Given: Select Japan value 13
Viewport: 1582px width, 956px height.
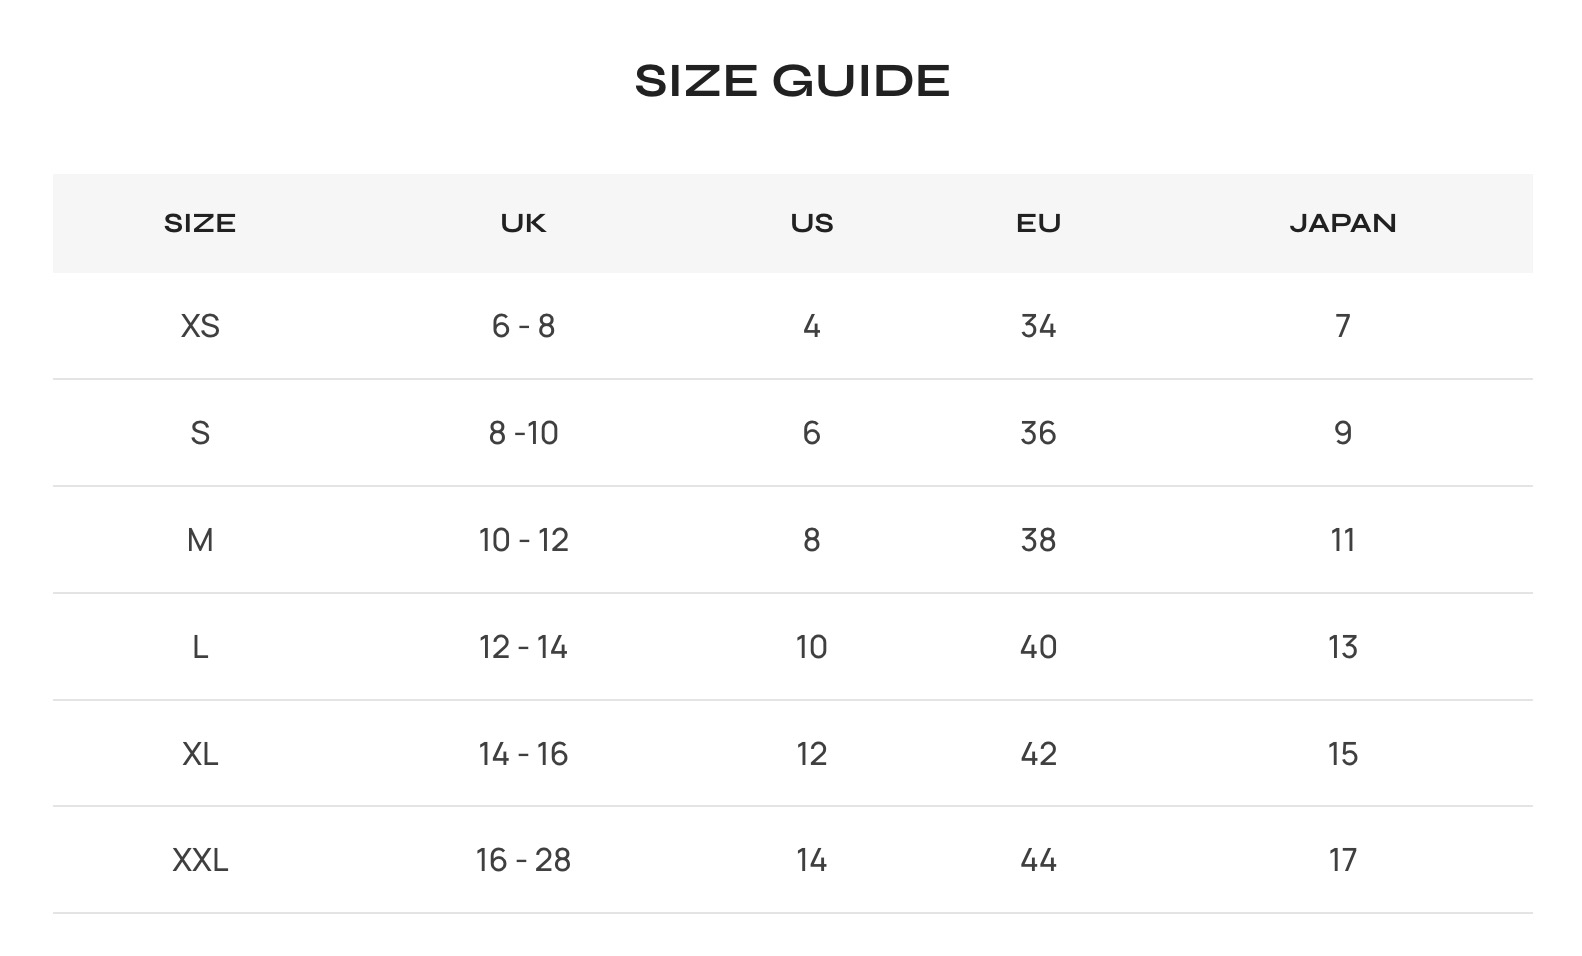Looking at the screenshot, I should pos(1342,647).
